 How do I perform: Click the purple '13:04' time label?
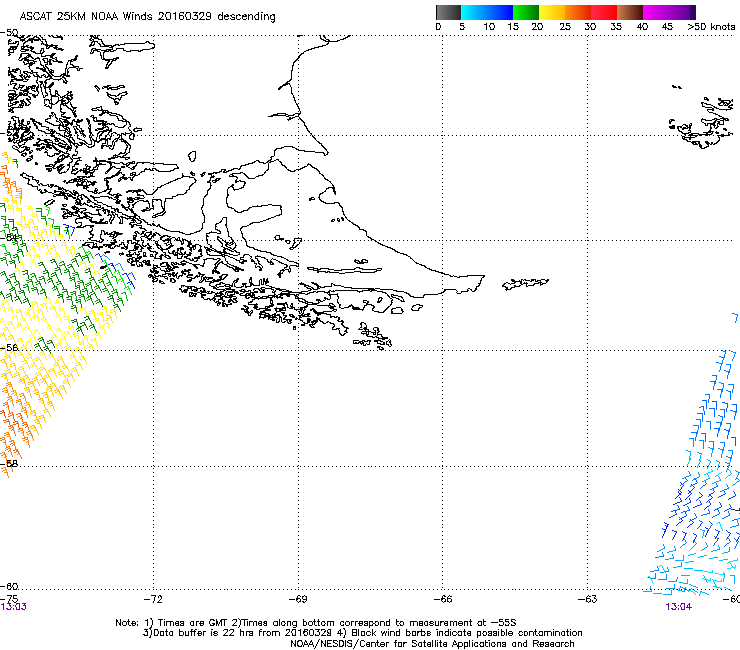679,607
